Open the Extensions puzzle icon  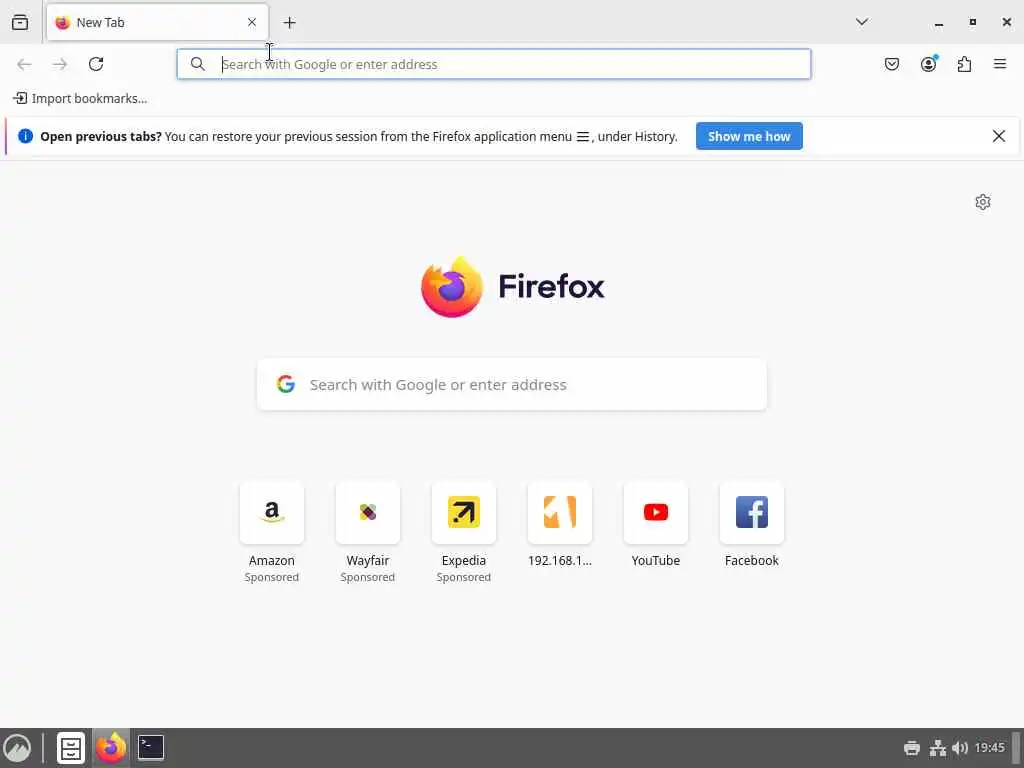point(965,64)
